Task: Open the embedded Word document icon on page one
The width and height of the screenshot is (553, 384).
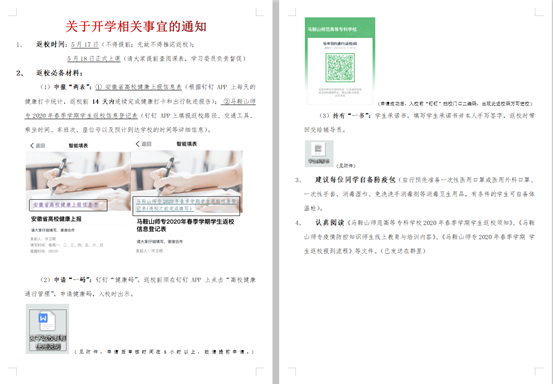Action: pos(47,329)
